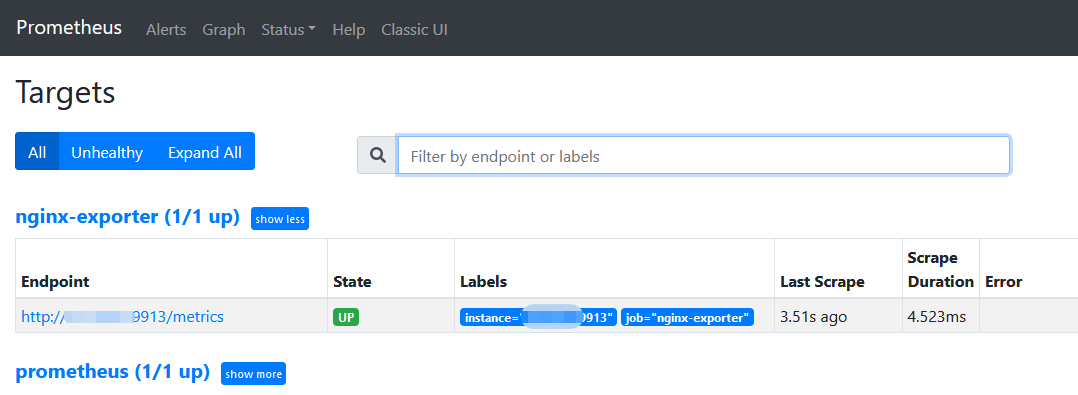Click the green UP state badge
1078x395 pixels.
click(x=346, y=317)
